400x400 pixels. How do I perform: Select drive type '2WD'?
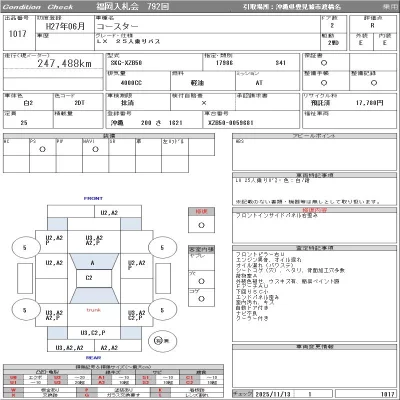pyautogui.click(x=333, y=43)
